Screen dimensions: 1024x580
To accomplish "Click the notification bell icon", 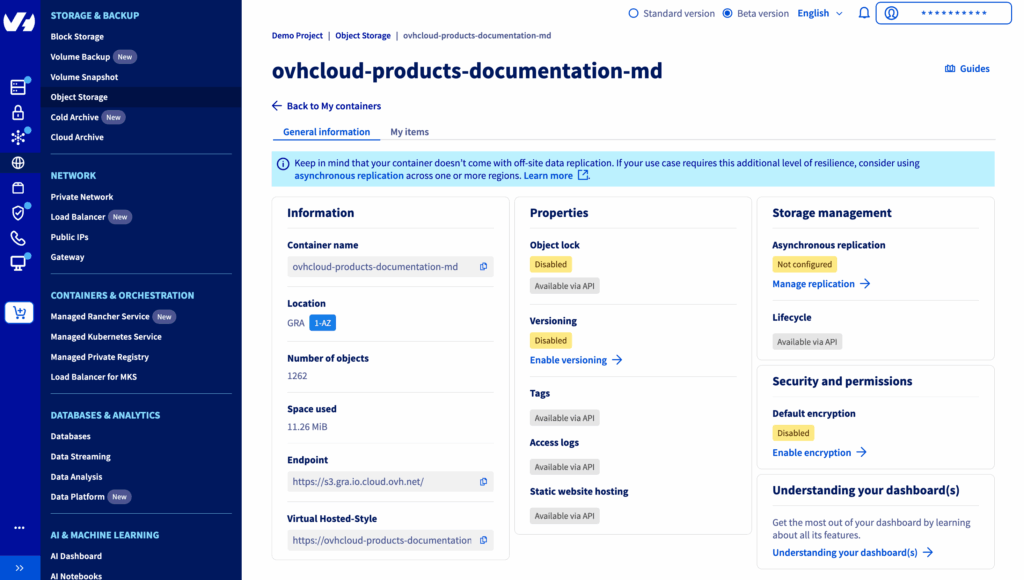I will tap(864, 14).
